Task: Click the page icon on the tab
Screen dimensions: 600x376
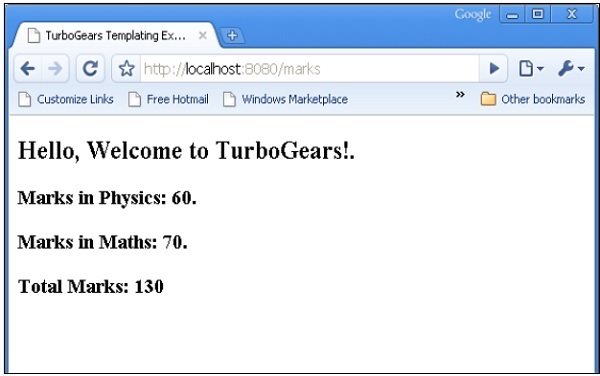Action: tap(34, 36)
